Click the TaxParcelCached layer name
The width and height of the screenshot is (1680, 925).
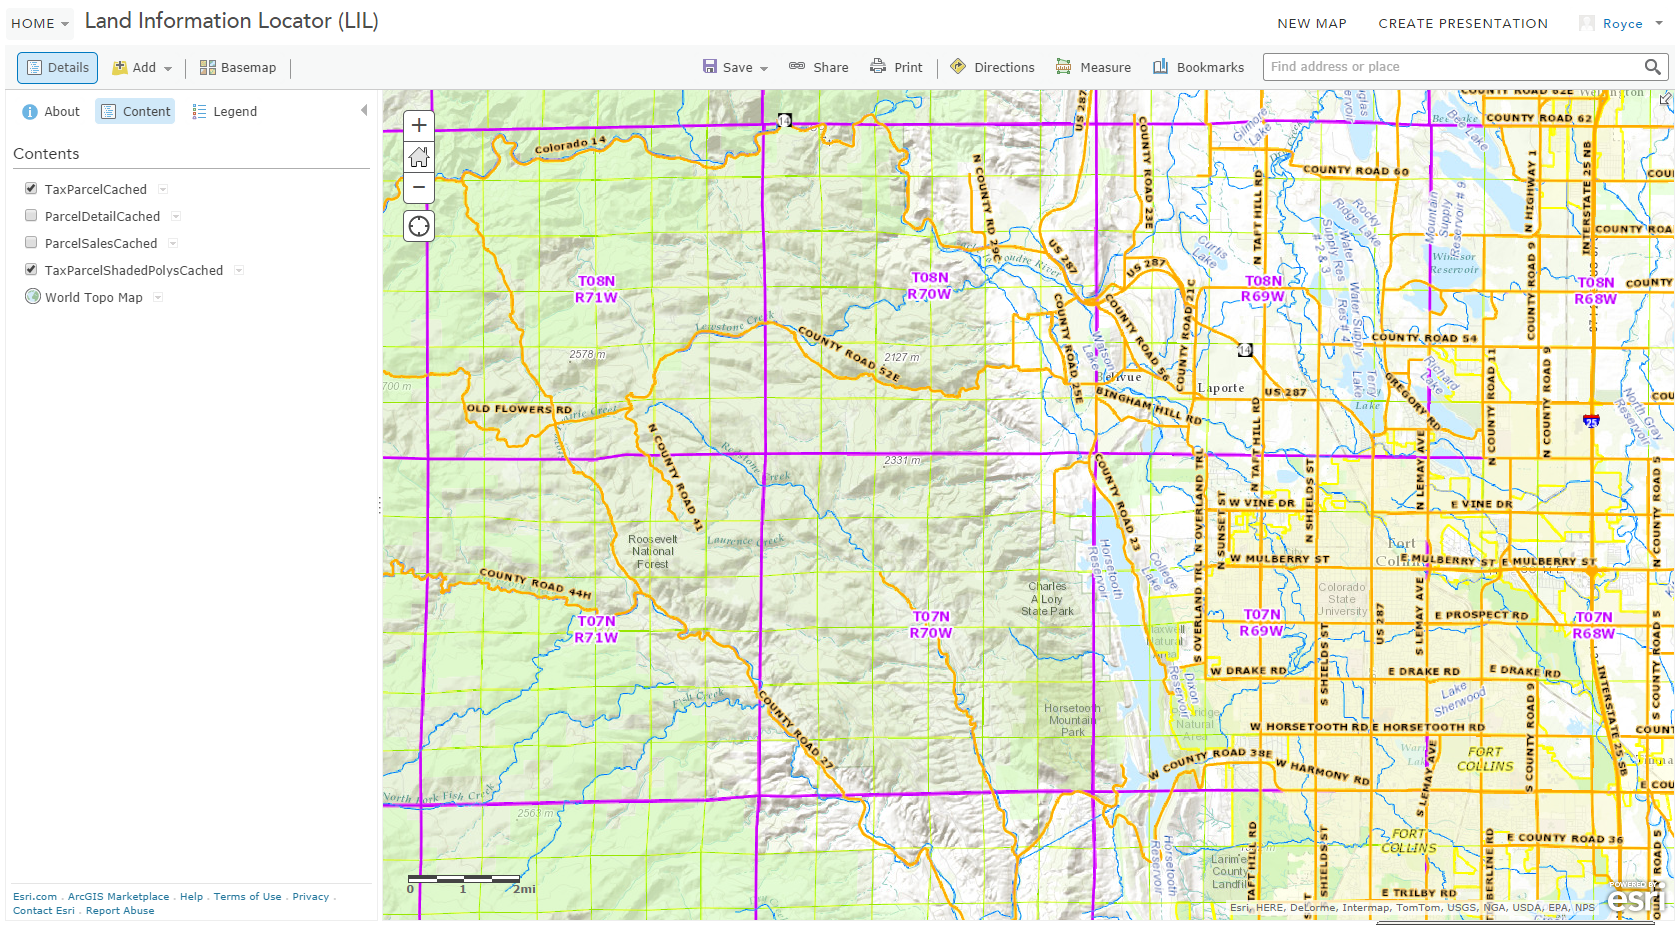(x=95, y=189)
